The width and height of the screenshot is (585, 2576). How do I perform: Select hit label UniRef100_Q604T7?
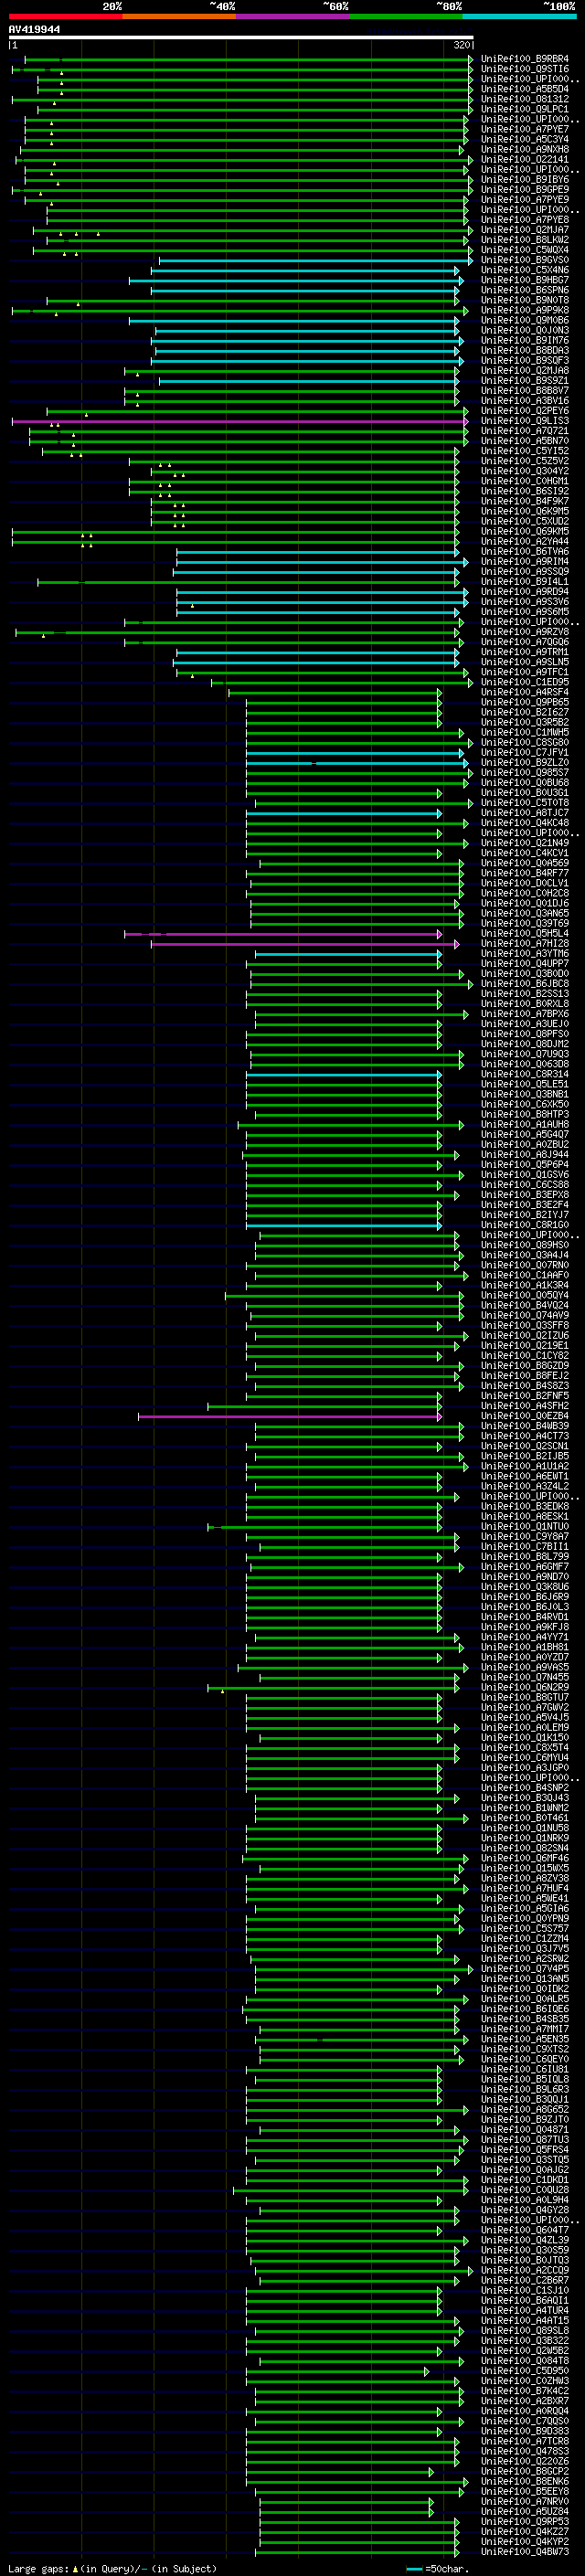[525, 2229]
